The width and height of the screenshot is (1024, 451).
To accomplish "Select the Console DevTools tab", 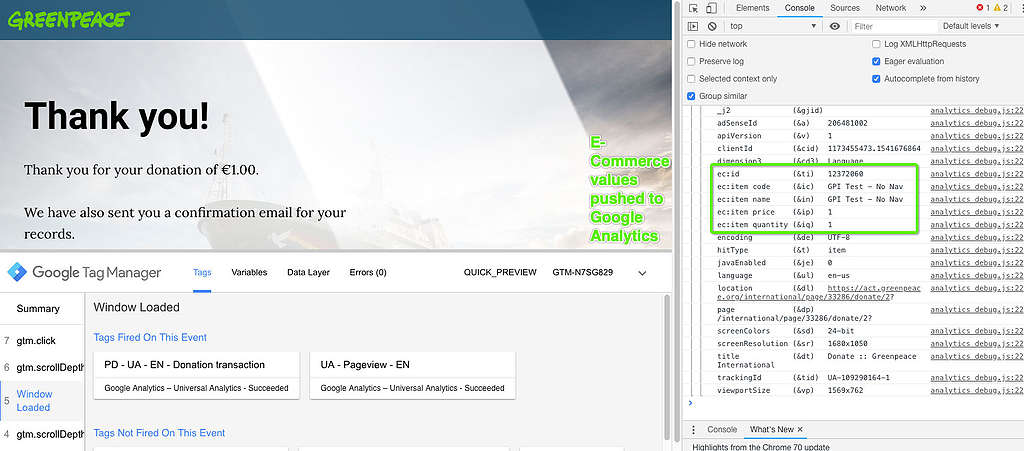I will click(x=799, y=8).
